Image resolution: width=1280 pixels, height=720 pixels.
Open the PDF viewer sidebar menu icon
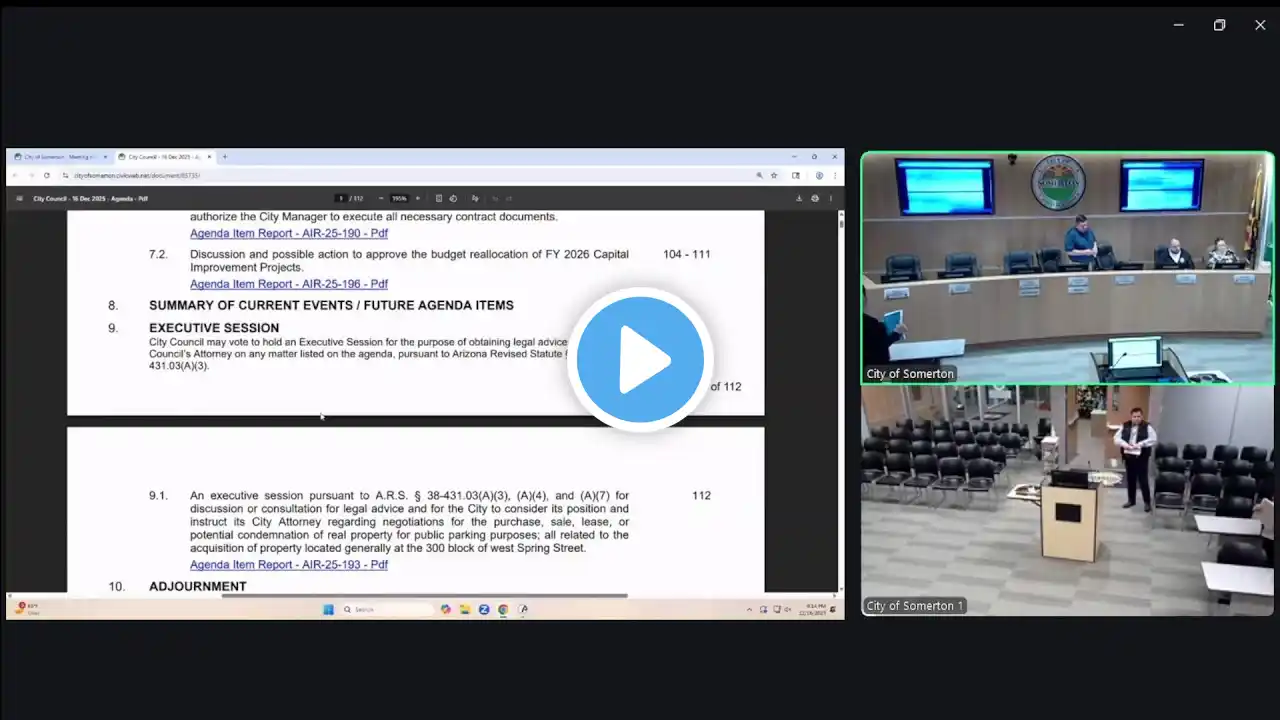[19, 198]
